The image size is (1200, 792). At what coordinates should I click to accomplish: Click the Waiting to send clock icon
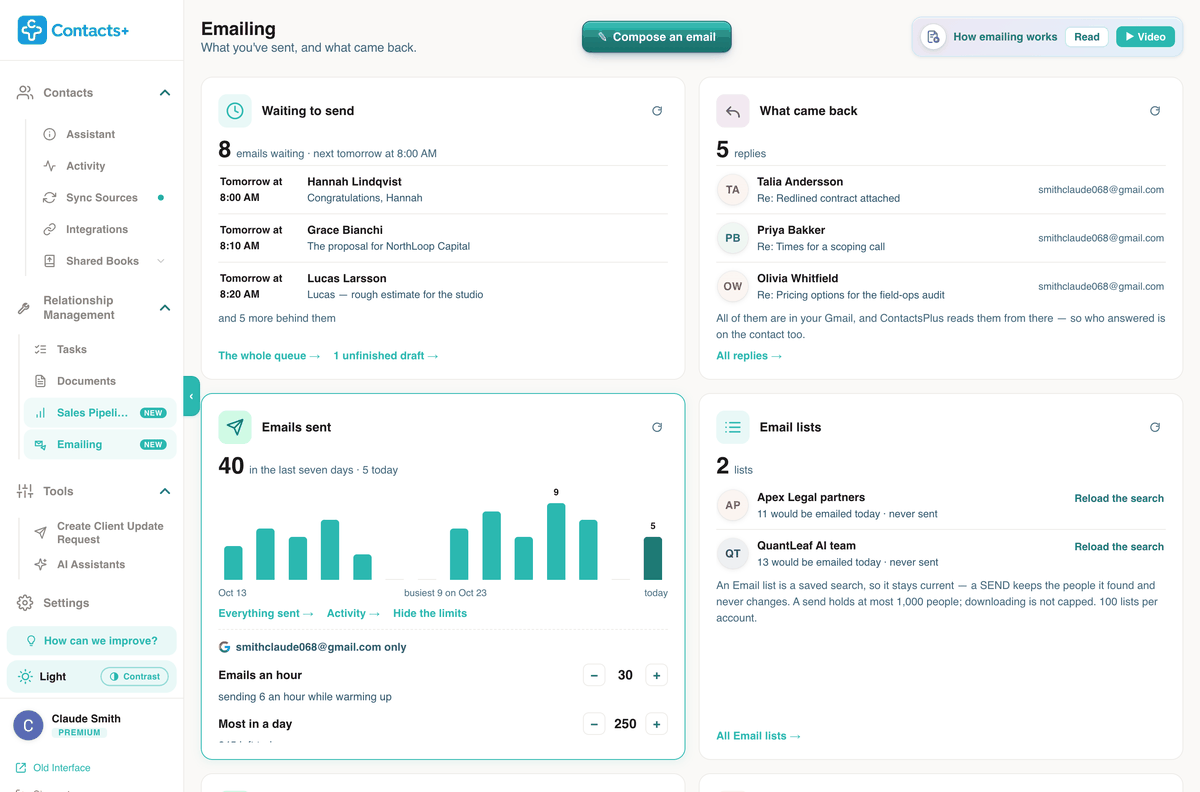[235, 111]
